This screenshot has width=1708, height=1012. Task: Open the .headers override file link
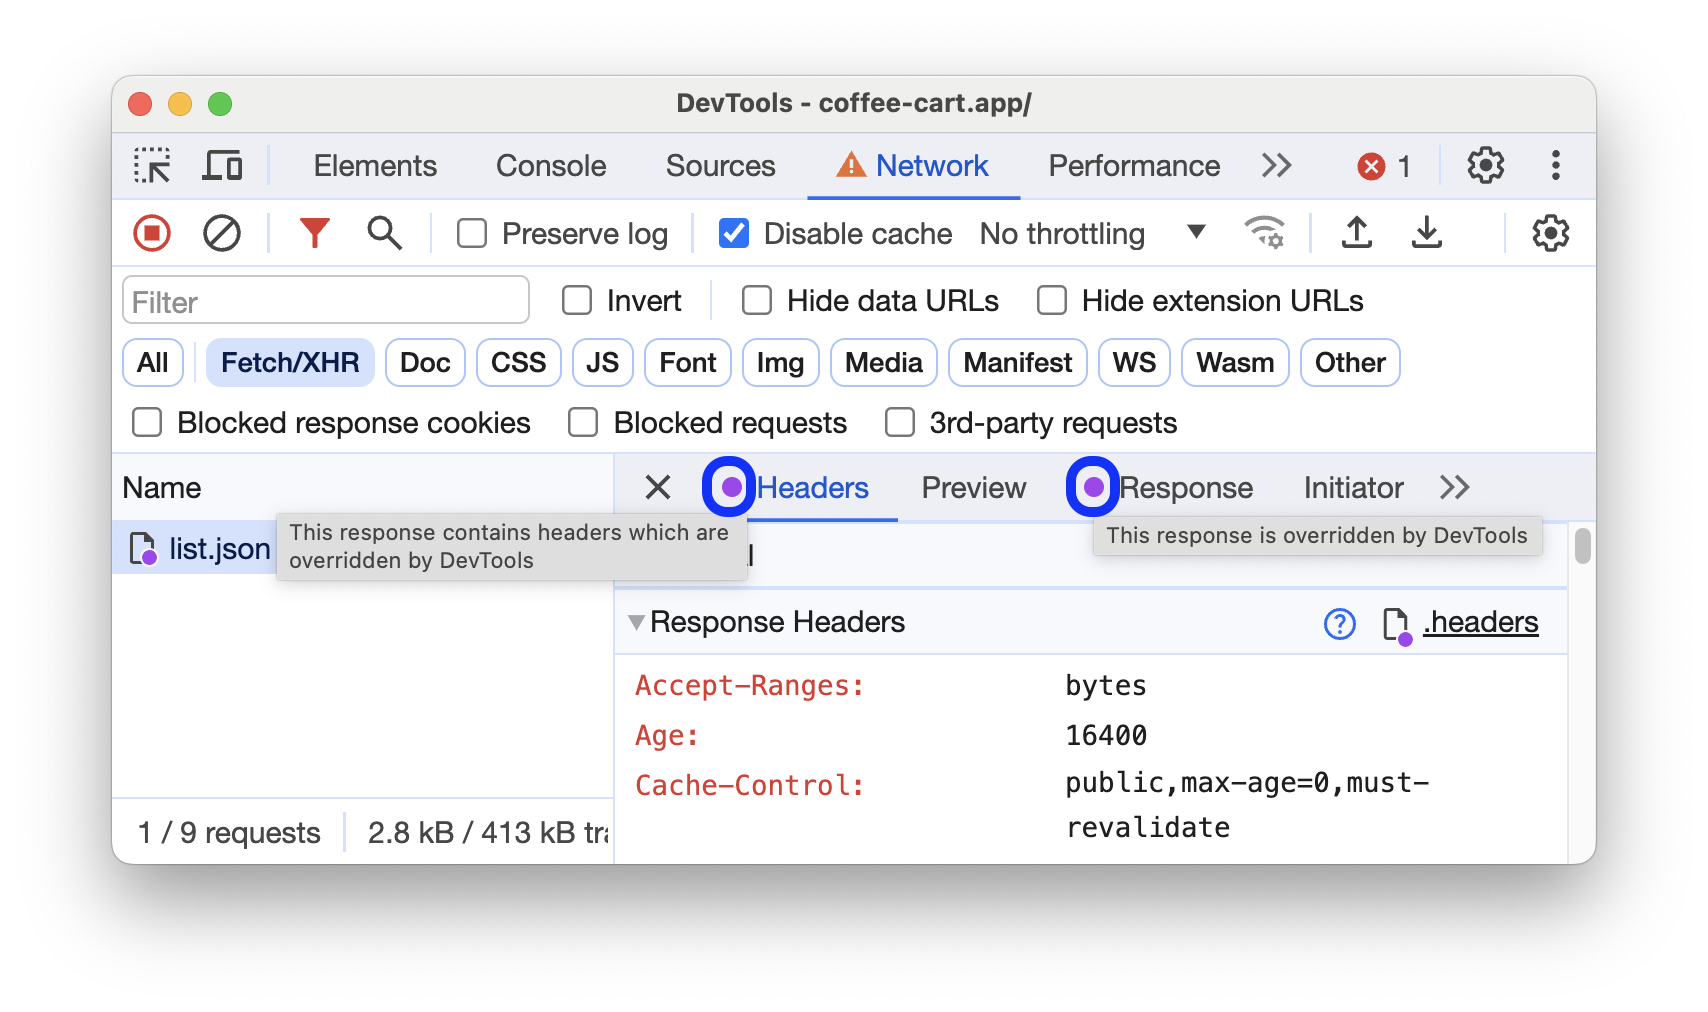(1479, 621)
